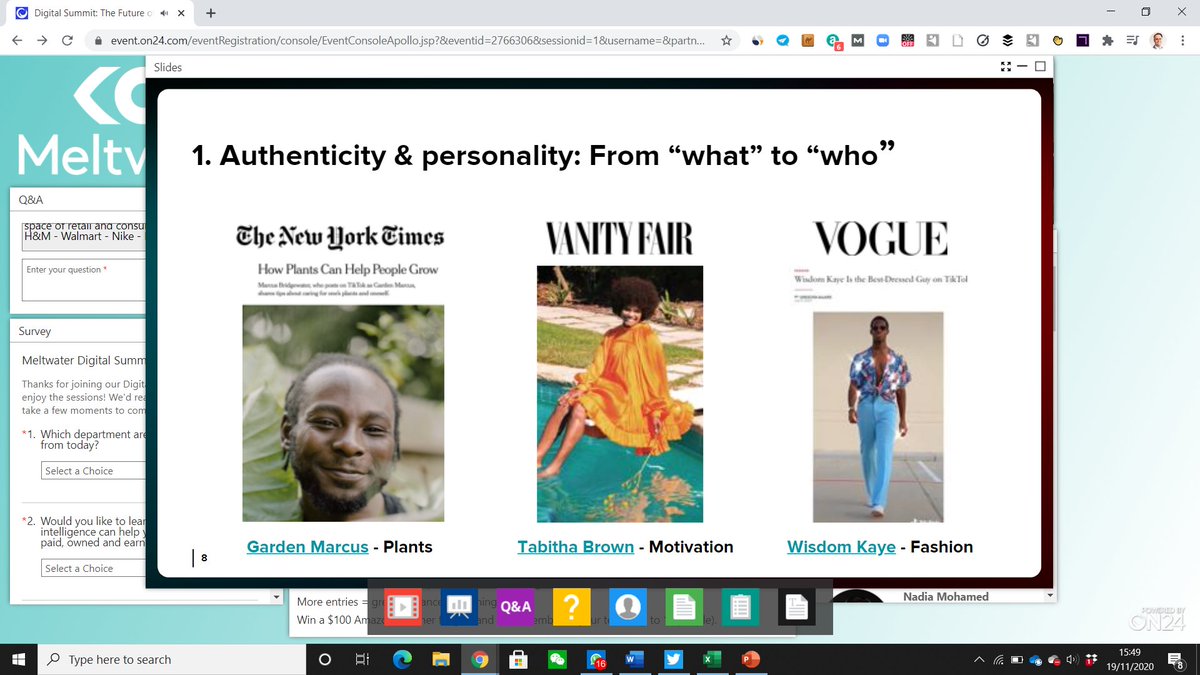Open PowerPoint from taskbar
Image resolution: width=1200 pixels, height=675 pixels.
click(x=750, y=659)
